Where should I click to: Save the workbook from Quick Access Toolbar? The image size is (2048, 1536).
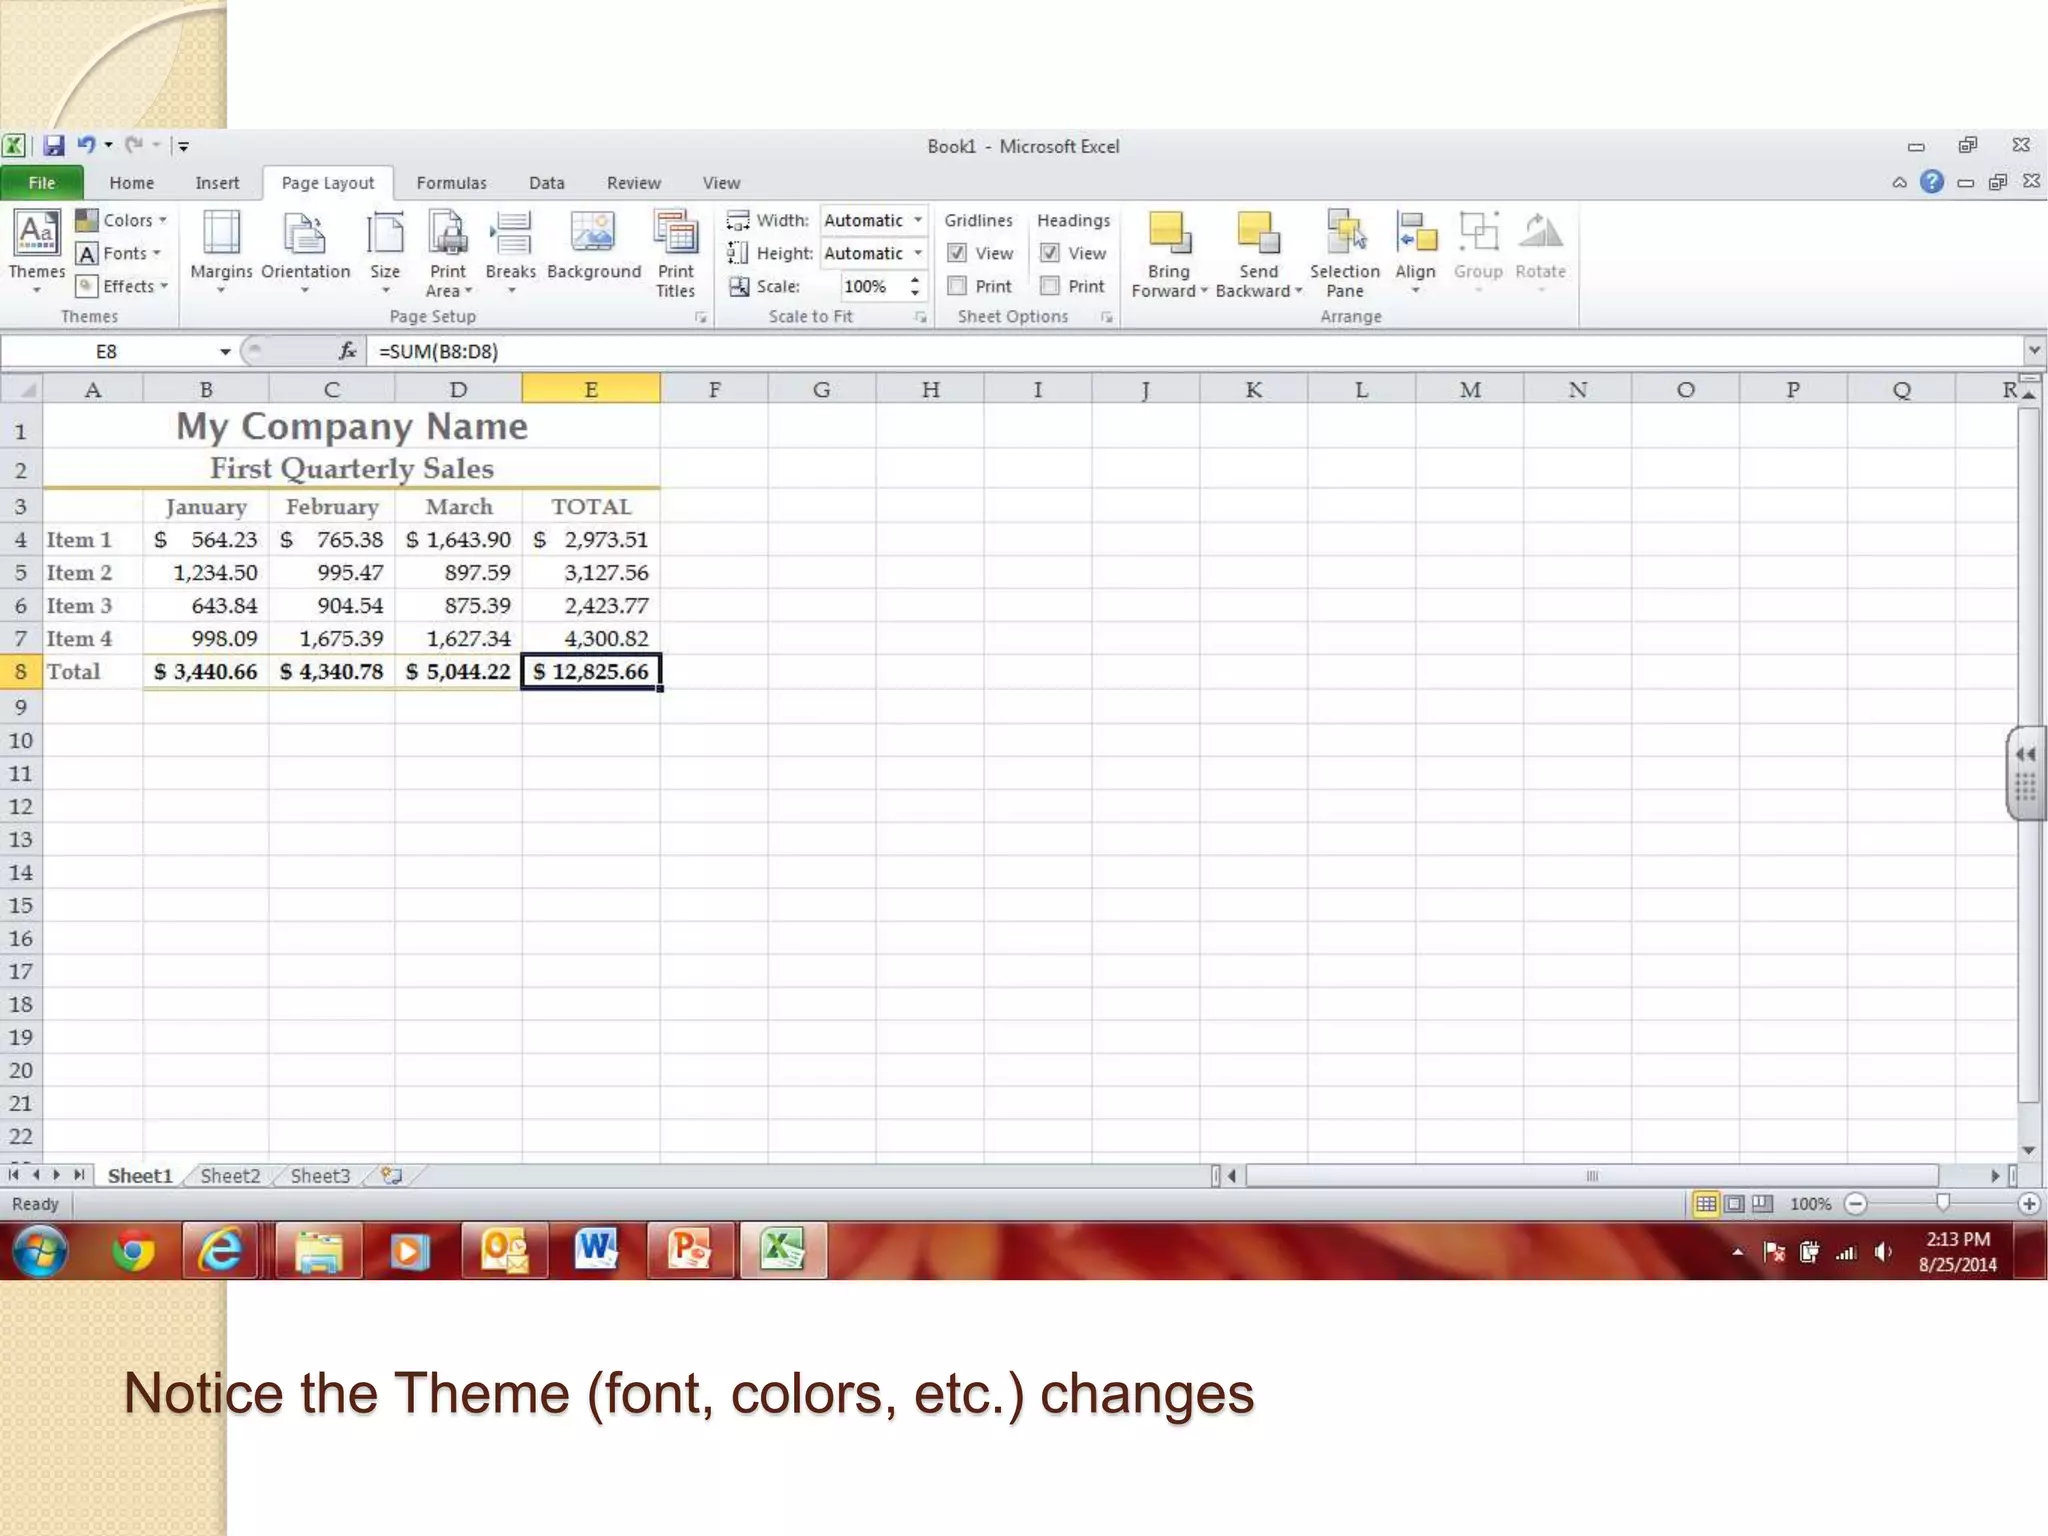53,146
